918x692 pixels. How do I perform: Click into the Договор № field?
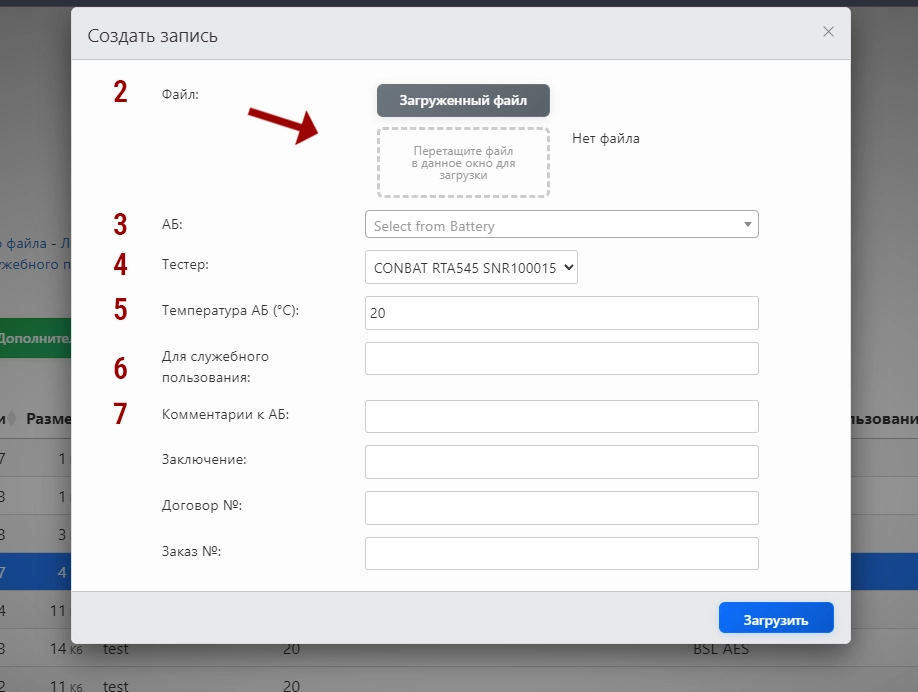(x=561, y=508)
